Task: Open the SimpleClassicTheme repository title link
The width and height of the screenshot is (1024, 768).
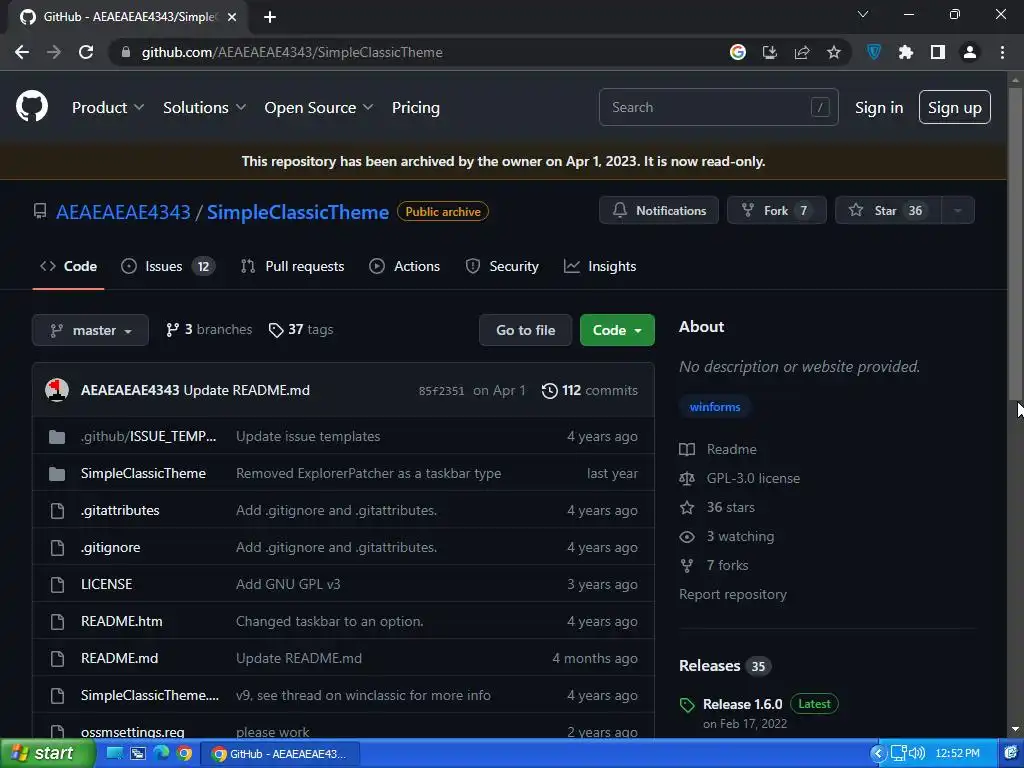Action: tap(298, 212)
